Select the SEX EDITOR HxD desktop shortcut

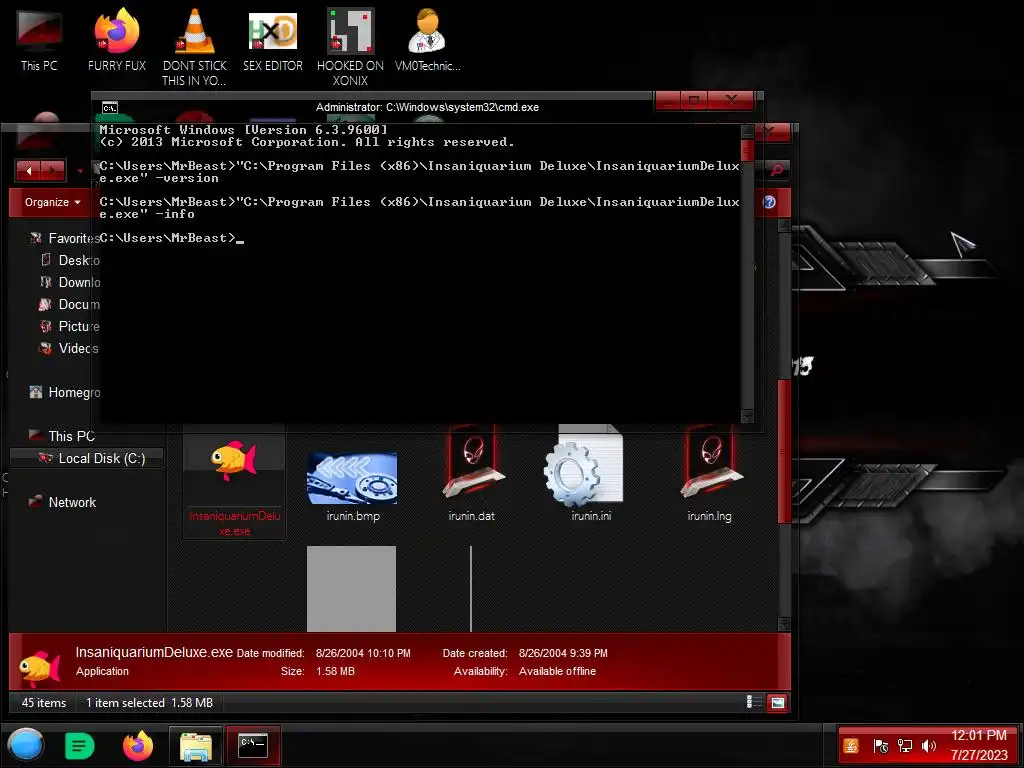(x=273, y=41)
